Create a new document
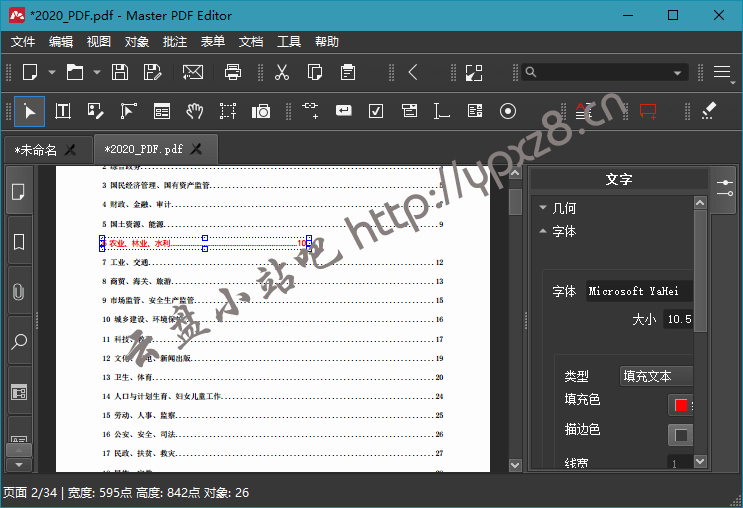 point(30,73)
